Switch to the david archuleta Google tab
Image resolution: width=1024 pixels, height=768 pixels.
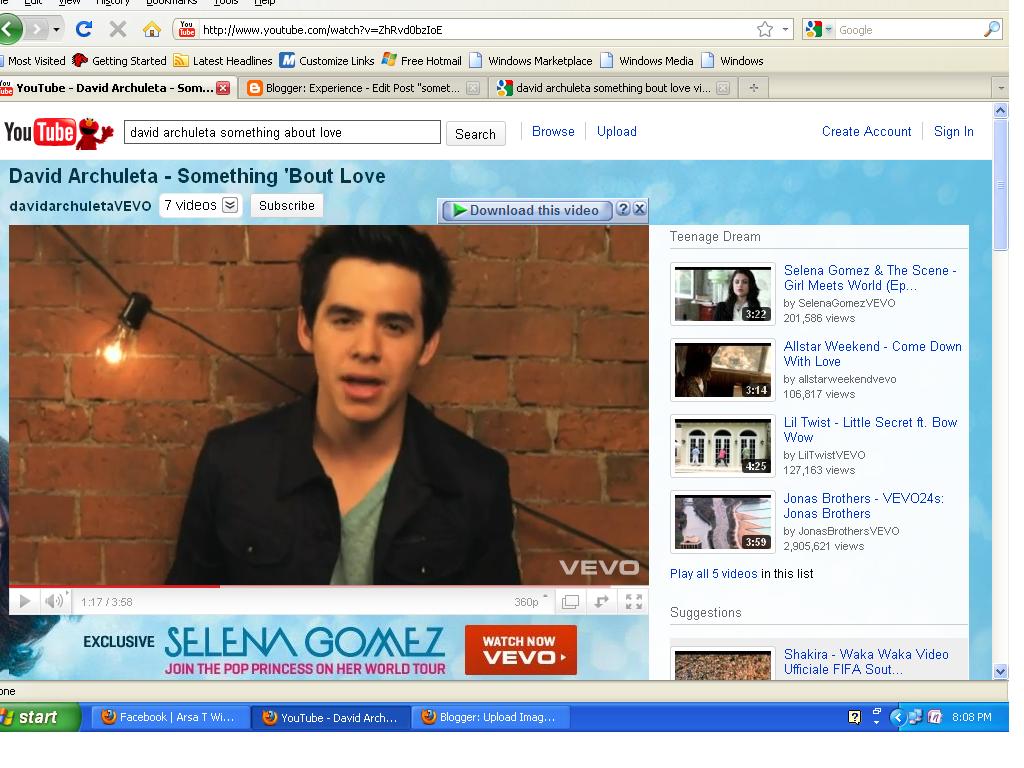(x=613, y=88)
